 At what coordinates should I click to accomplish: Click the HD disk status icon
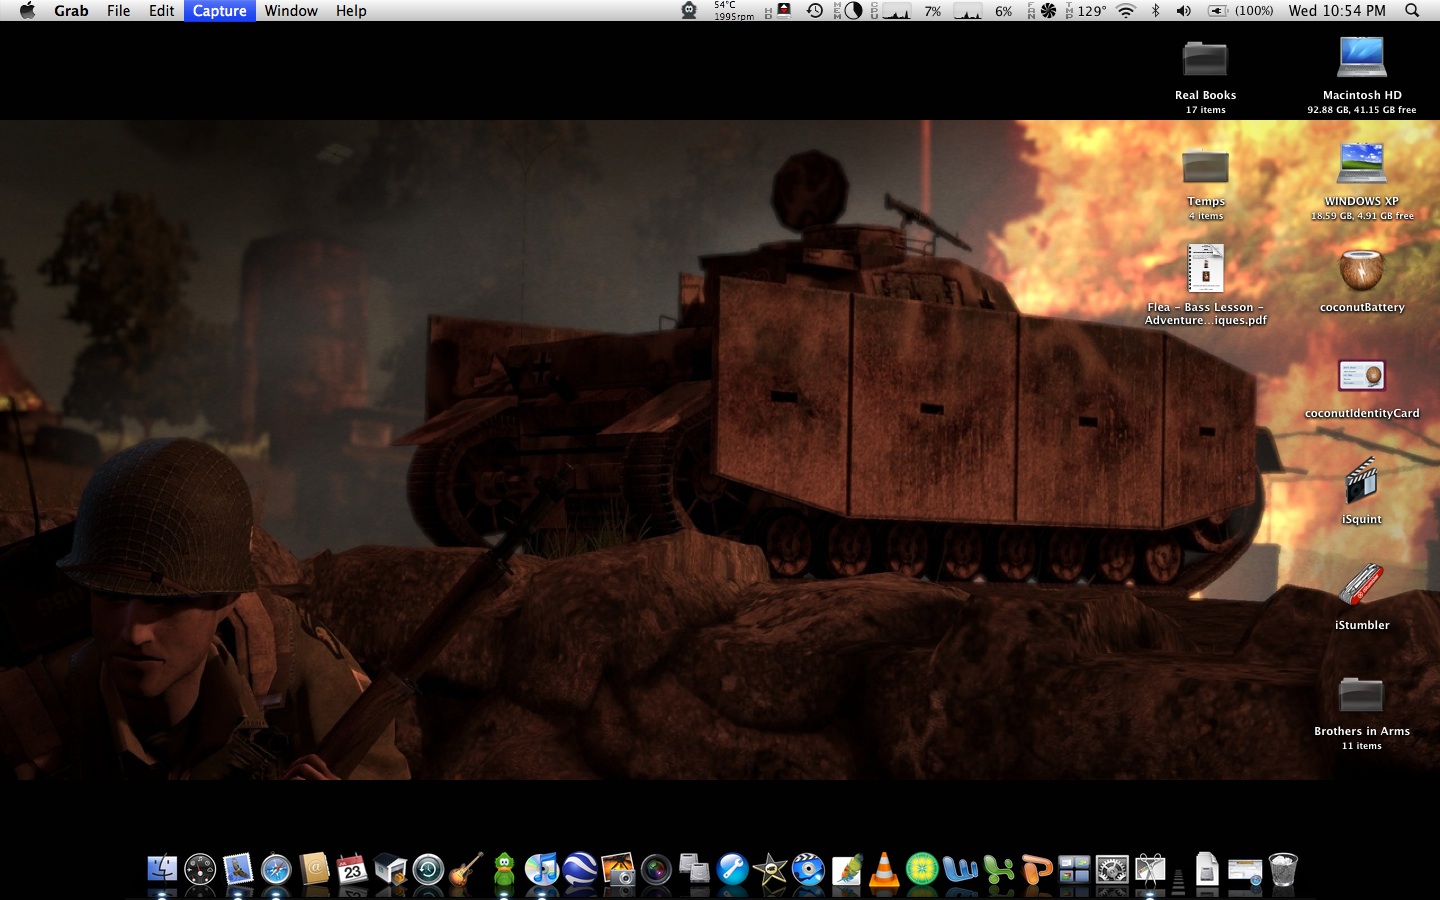(x=785, y=10)
